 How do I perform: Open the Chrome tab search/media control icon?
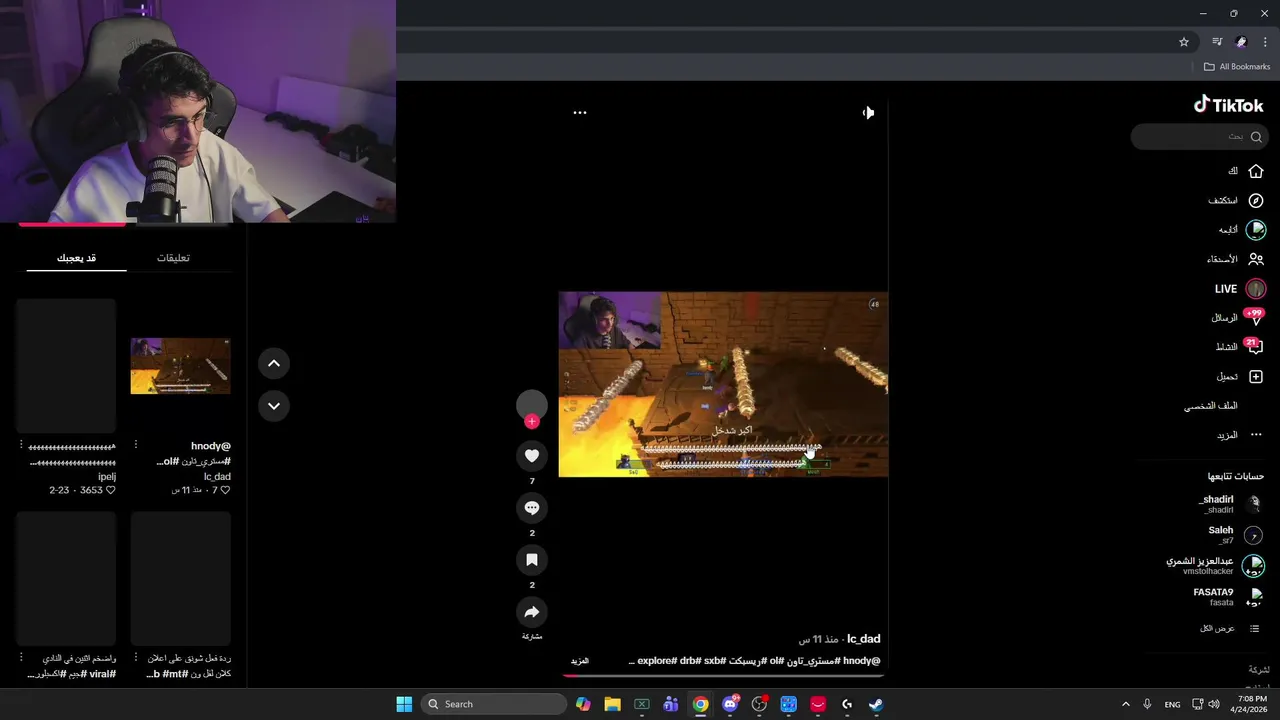coord(1217,42)
